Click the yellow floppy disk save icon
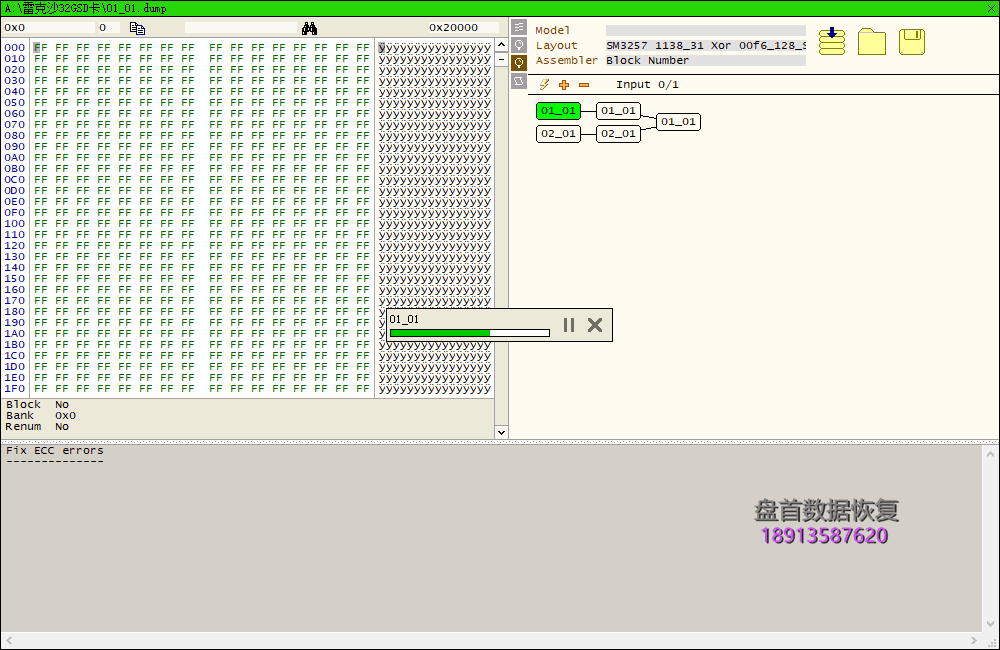1000x650 pixels. click(912, 41)
